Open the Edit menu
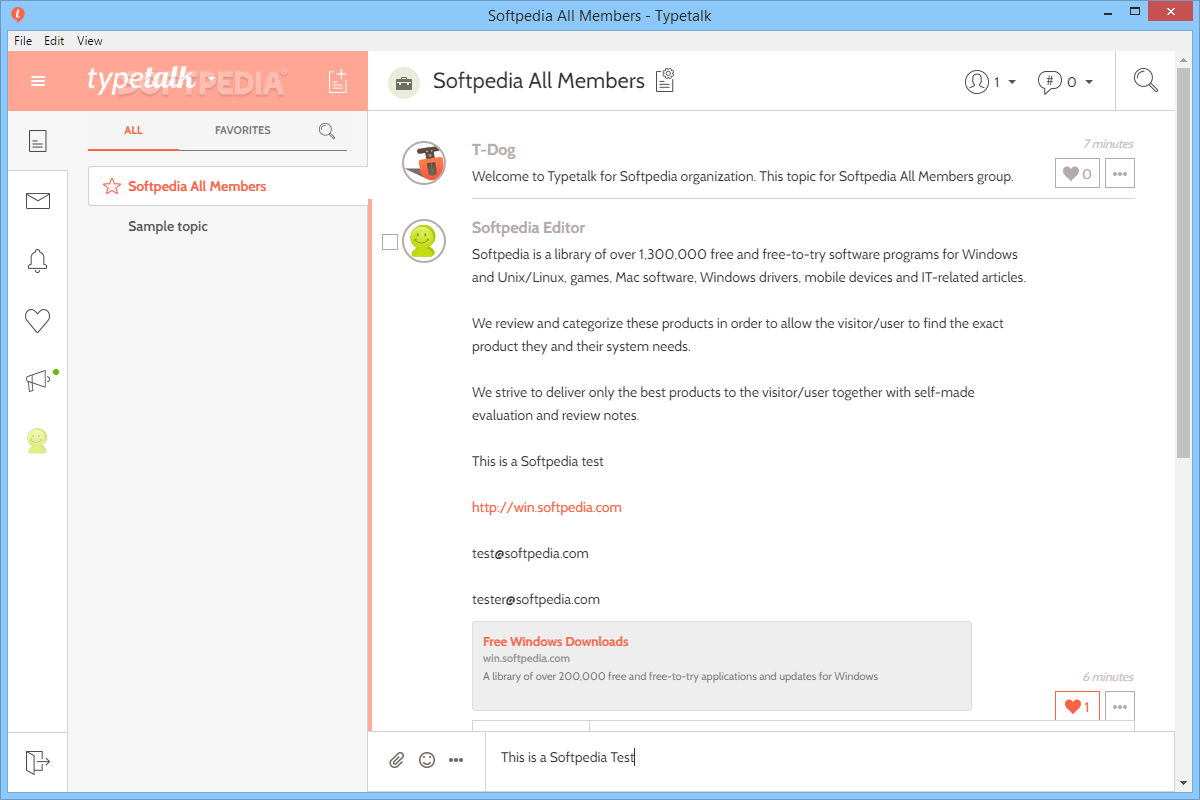This screenshot has height=800, width=1200. pos(54,41)
